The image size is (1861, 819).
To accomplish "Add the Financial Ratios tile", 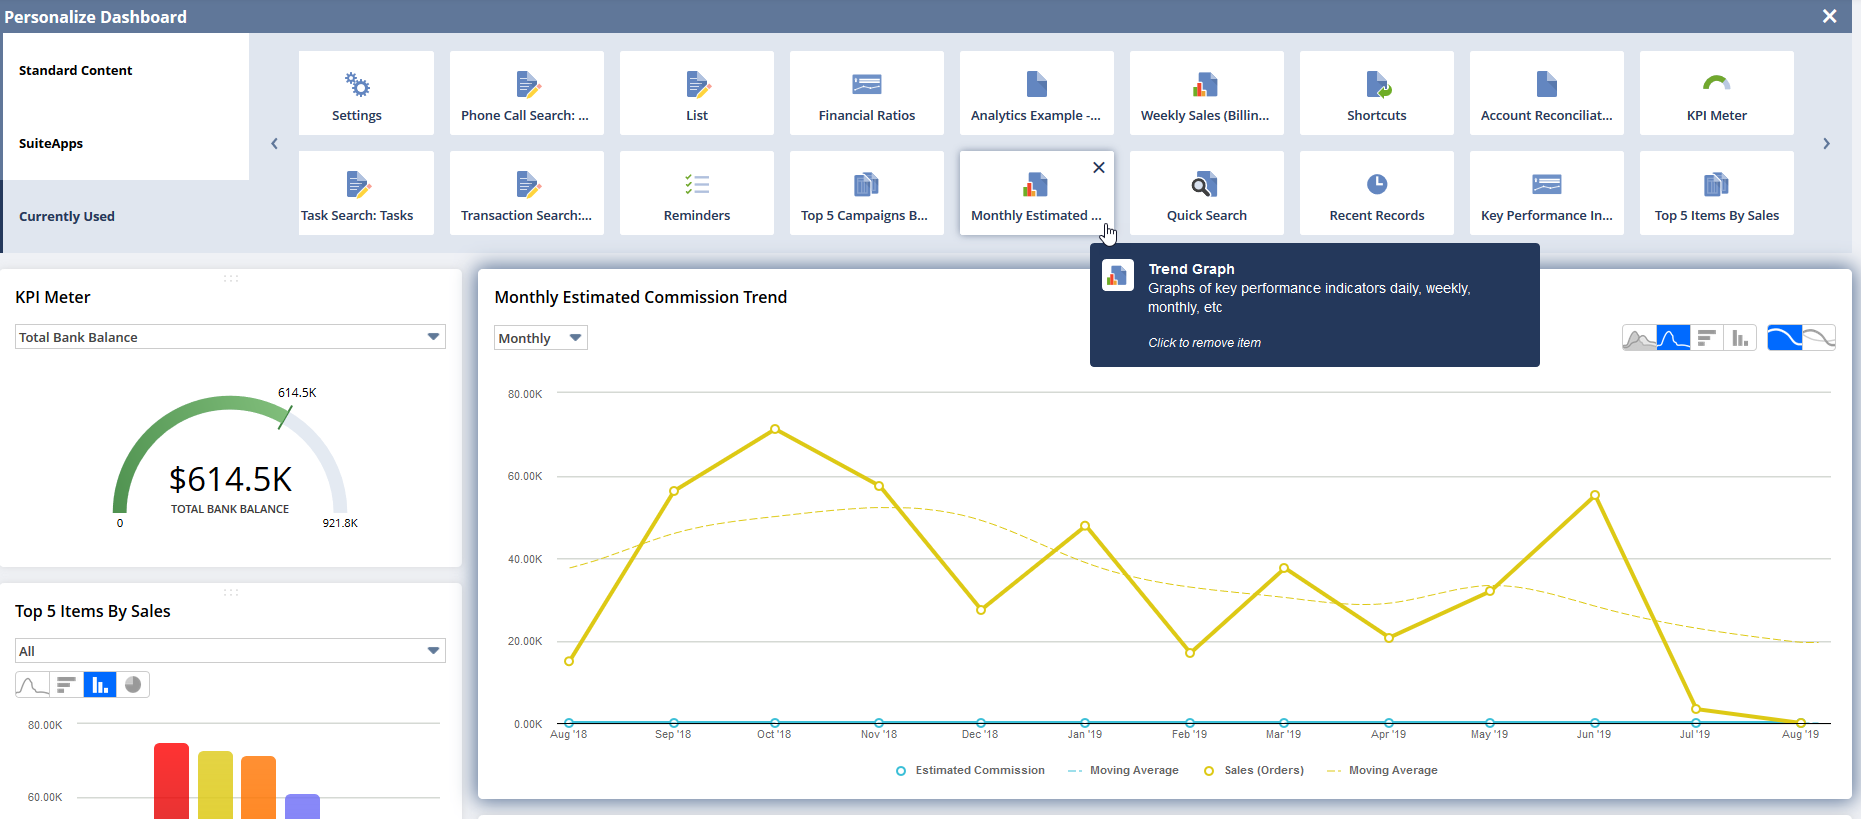I will [867, 93].
